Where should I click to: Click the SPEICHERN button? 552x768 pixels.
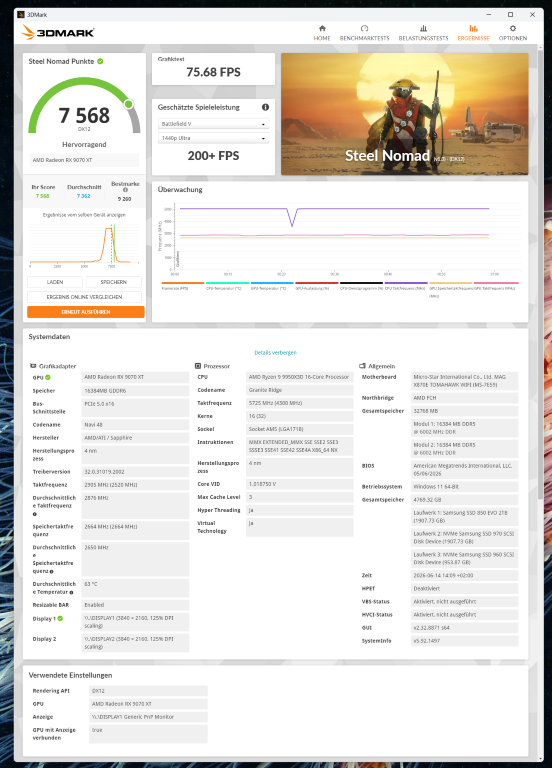click(x=114, y=282)
